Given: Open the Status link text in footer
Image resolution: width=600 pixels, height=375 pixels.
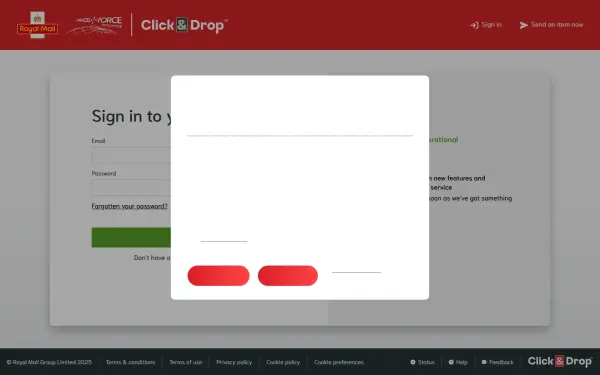Looking at the screenshot, I should point(426,362).
